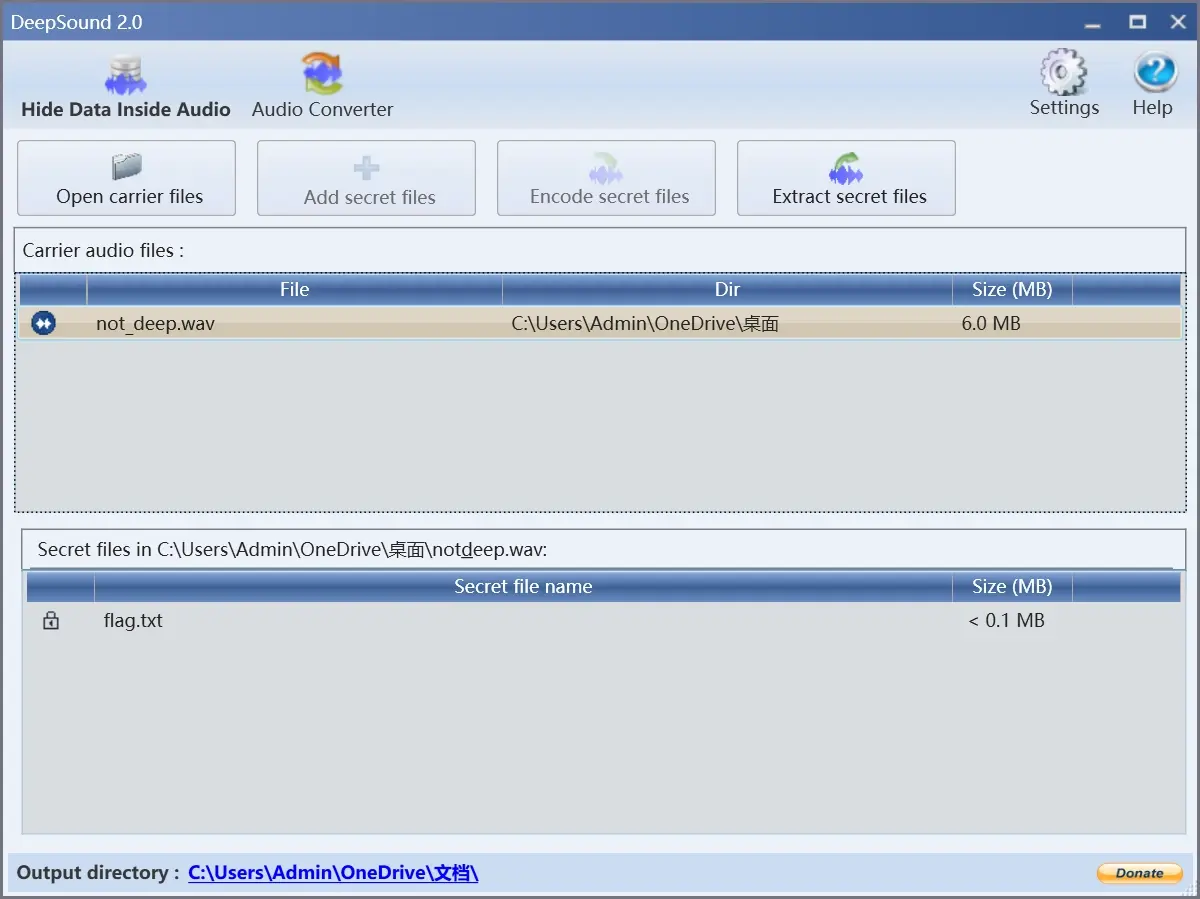Viewport: 1200px width, 899px height.
Task: Click Add secret files button
Action: tap(366, 178)
